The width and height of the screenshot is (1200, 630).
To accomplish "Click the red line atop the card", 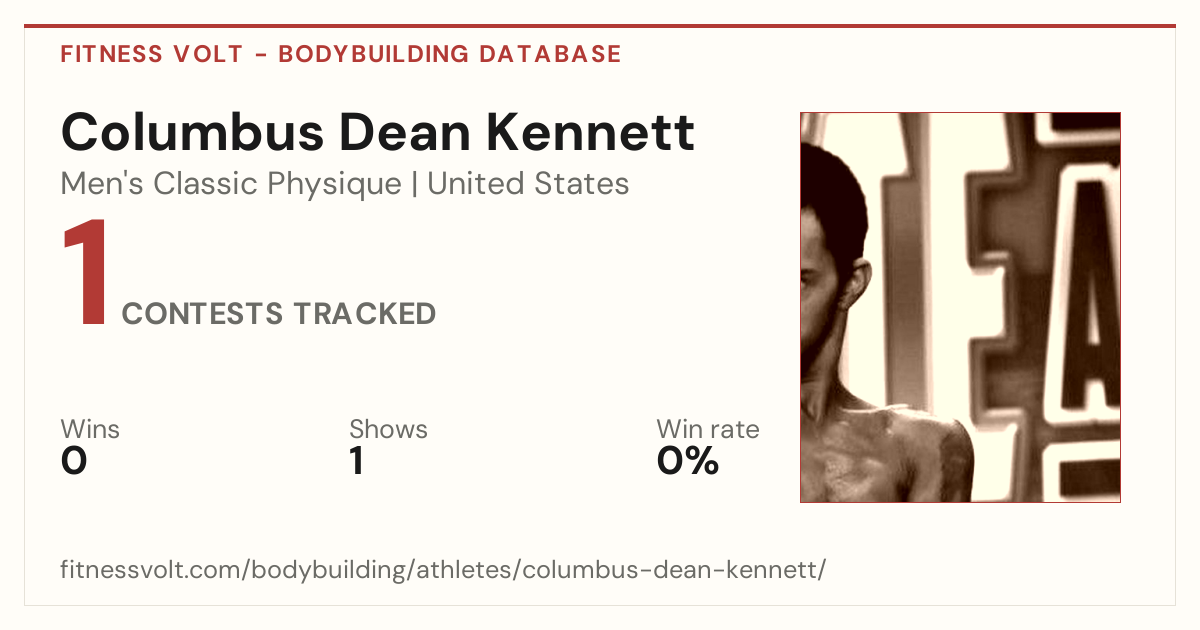I will 600,26.
